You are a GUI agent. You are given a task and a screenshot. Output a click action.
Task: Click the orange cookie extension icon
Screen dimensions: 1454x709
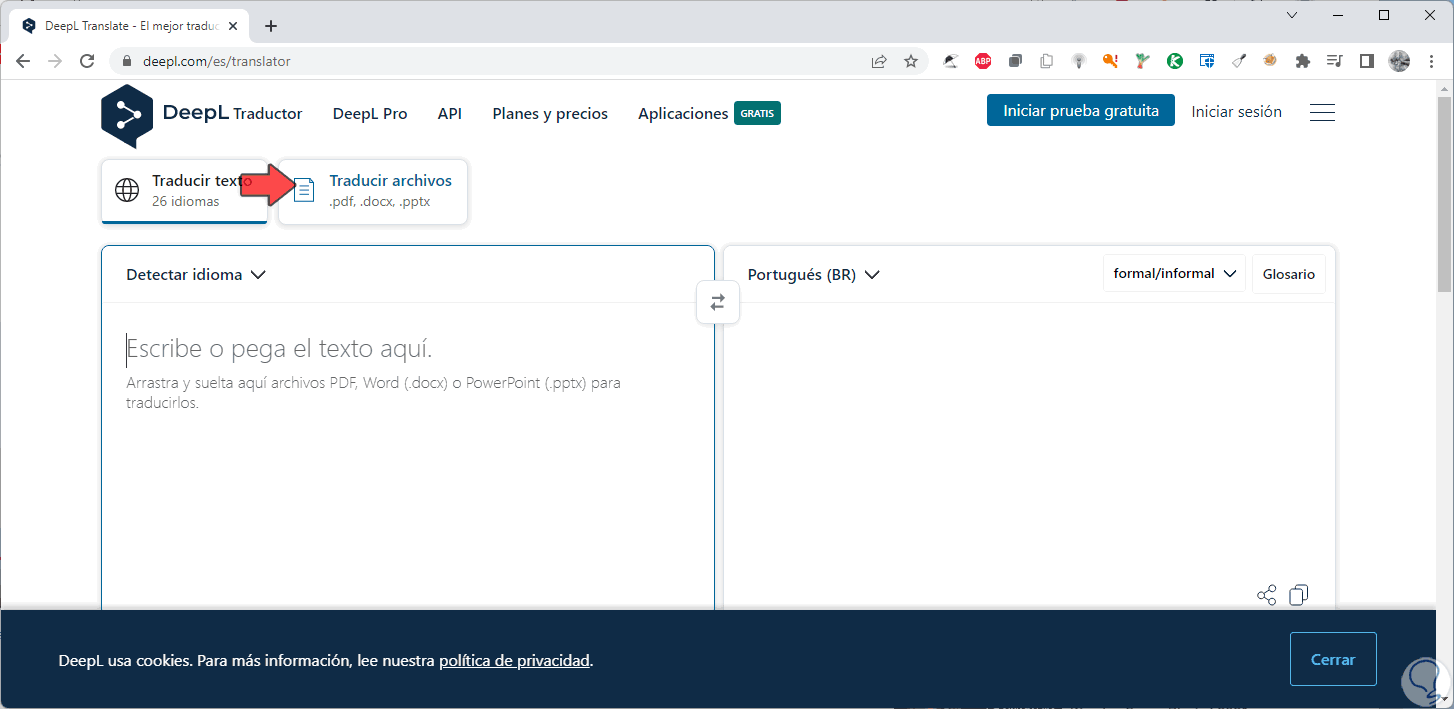[1270, 61]
